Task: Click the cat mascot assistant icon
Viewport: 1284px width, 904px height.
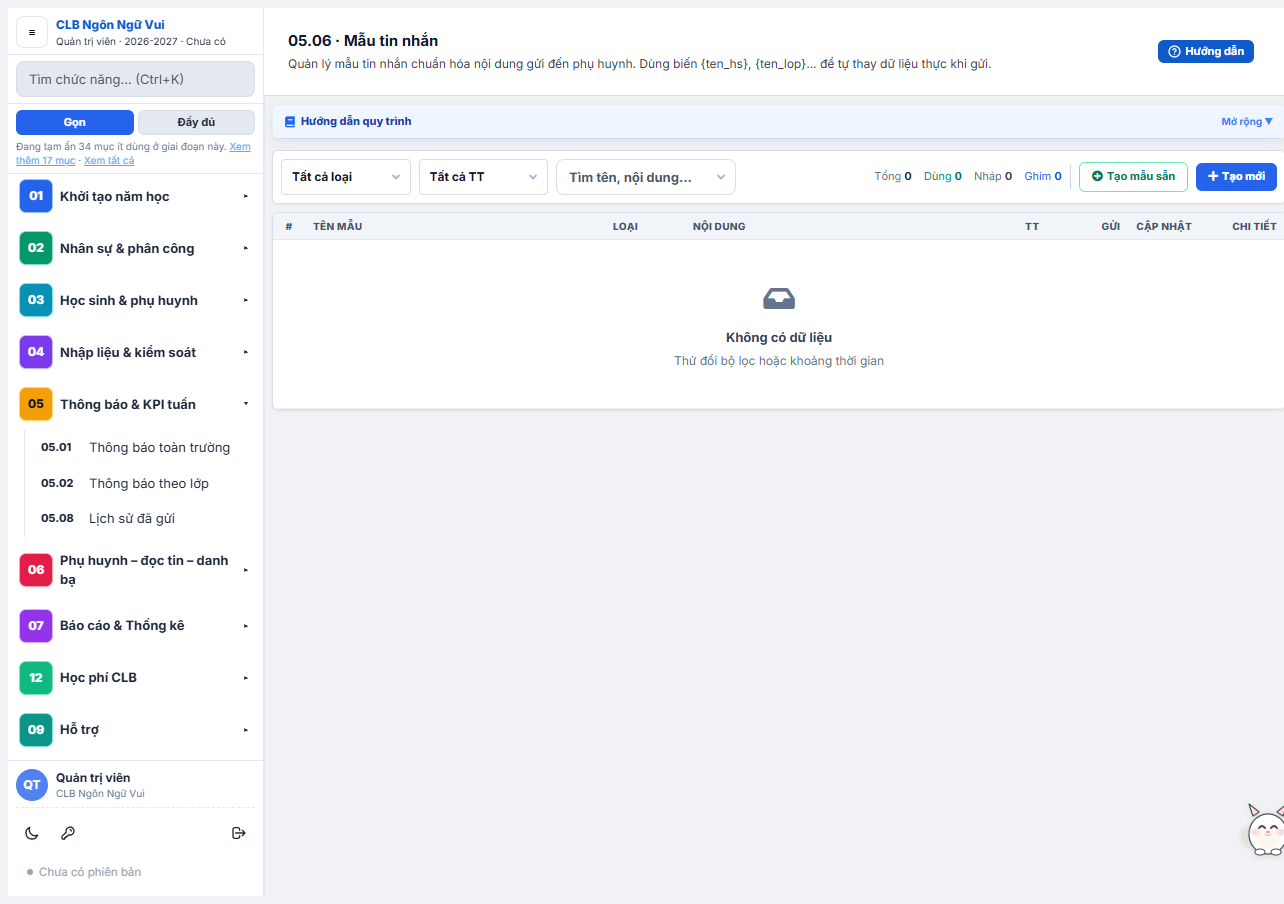Action: (1265, 829)
